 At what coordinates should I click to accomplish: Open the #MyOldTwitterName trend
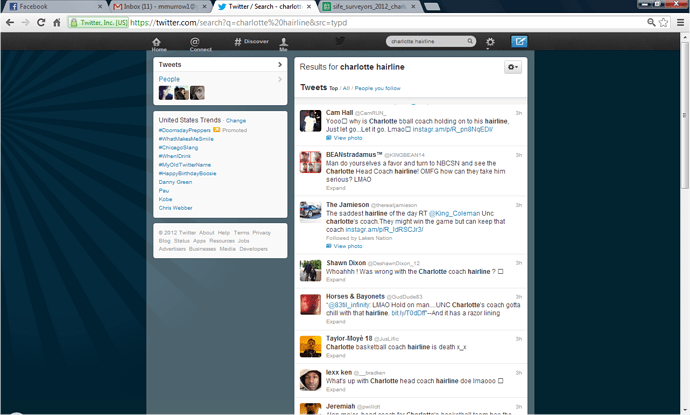point(185,165)
